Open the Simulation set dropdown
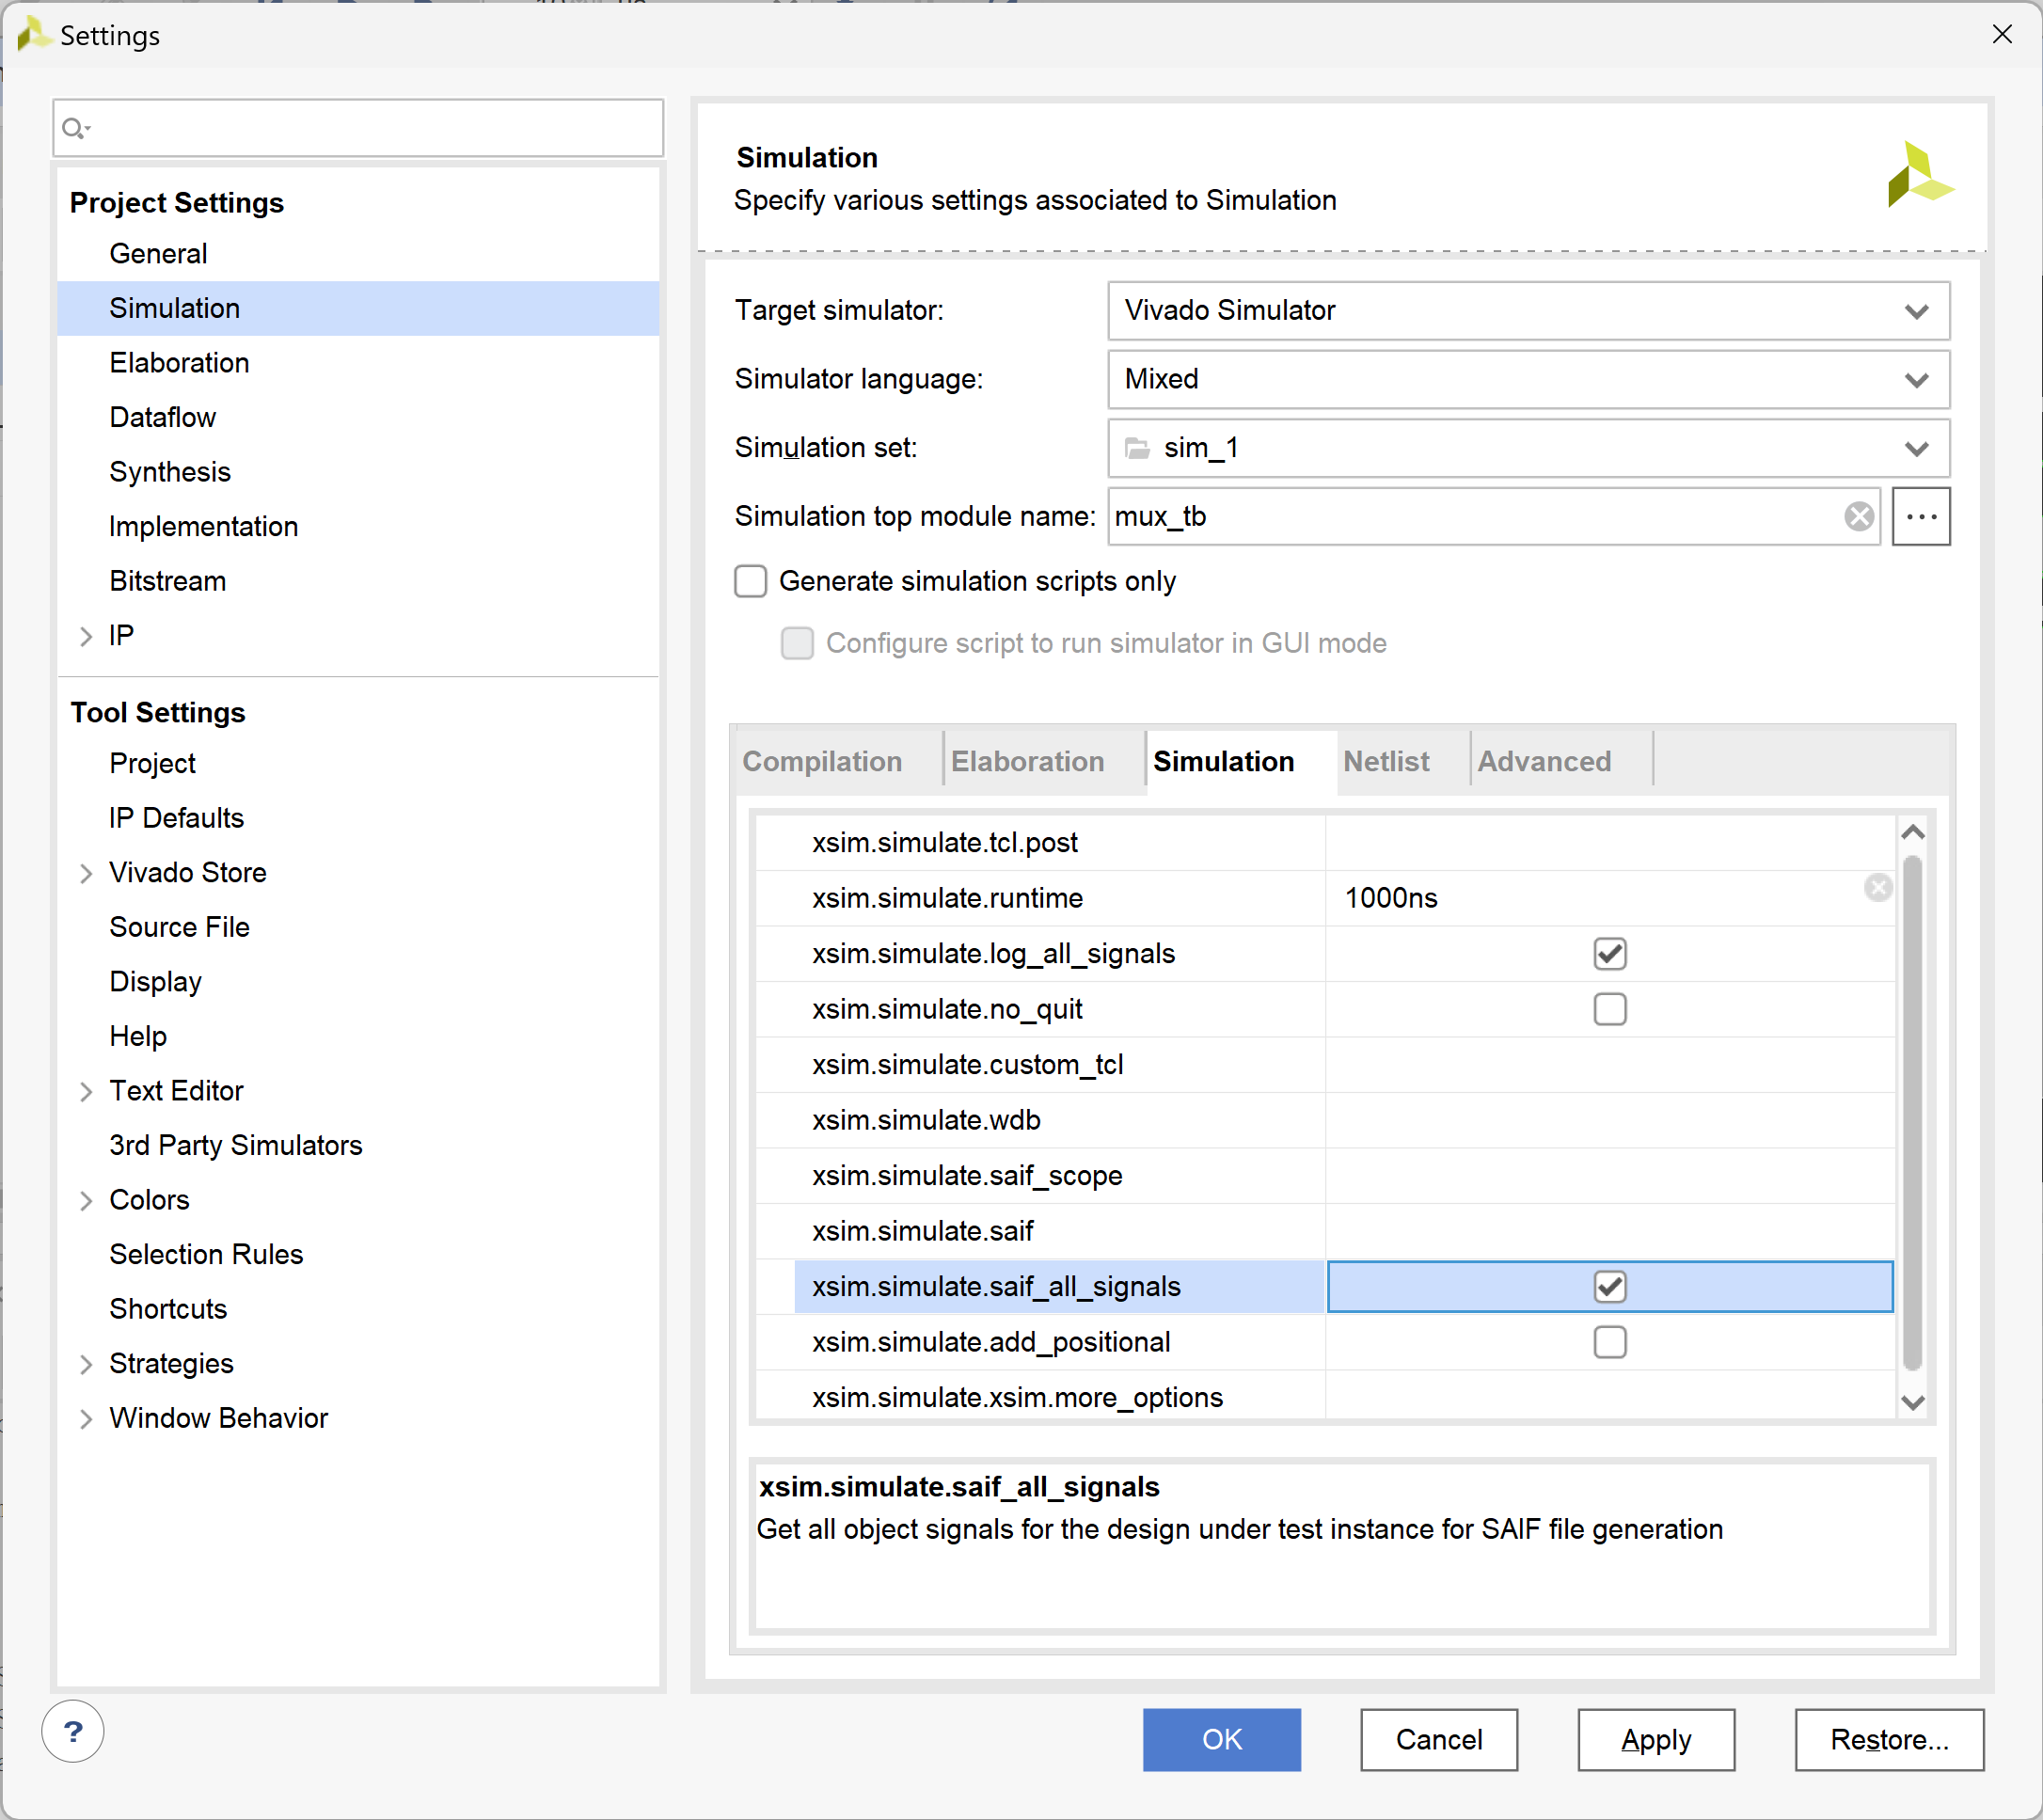The width and height of the screenshot is (2043, 1820). (1529, 448)
